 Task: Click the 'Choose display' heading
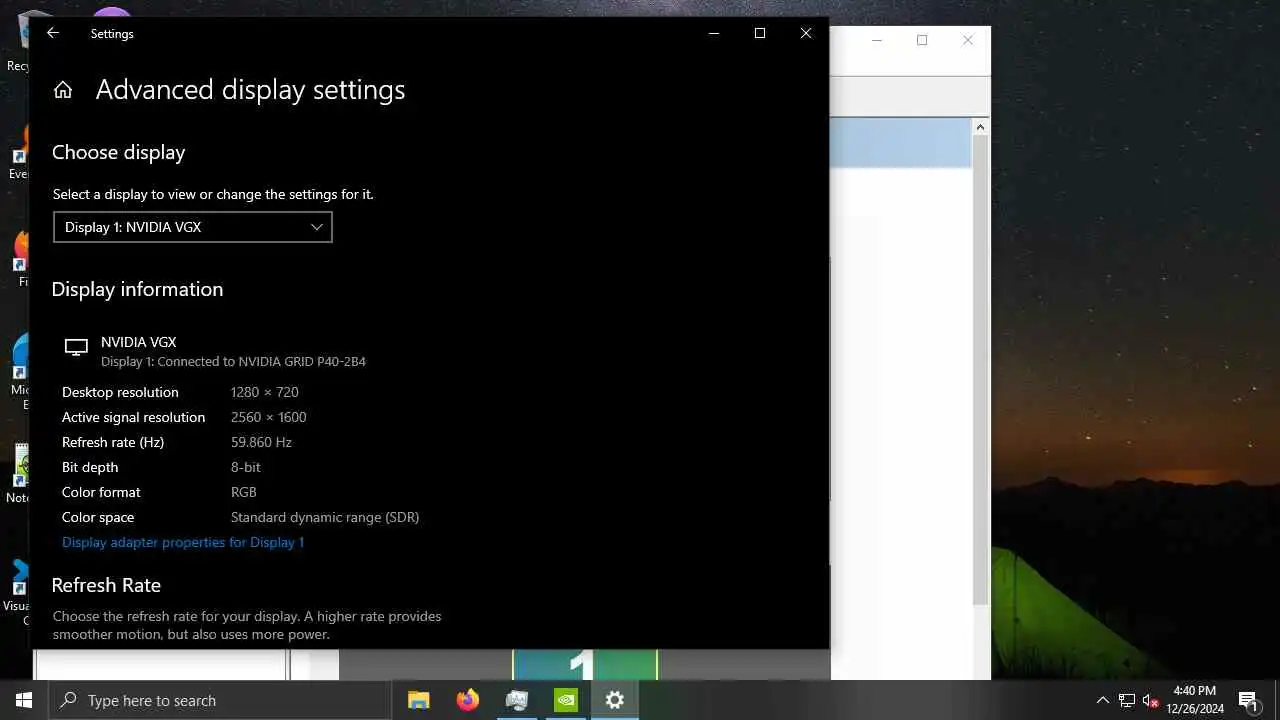pos(118,152)
